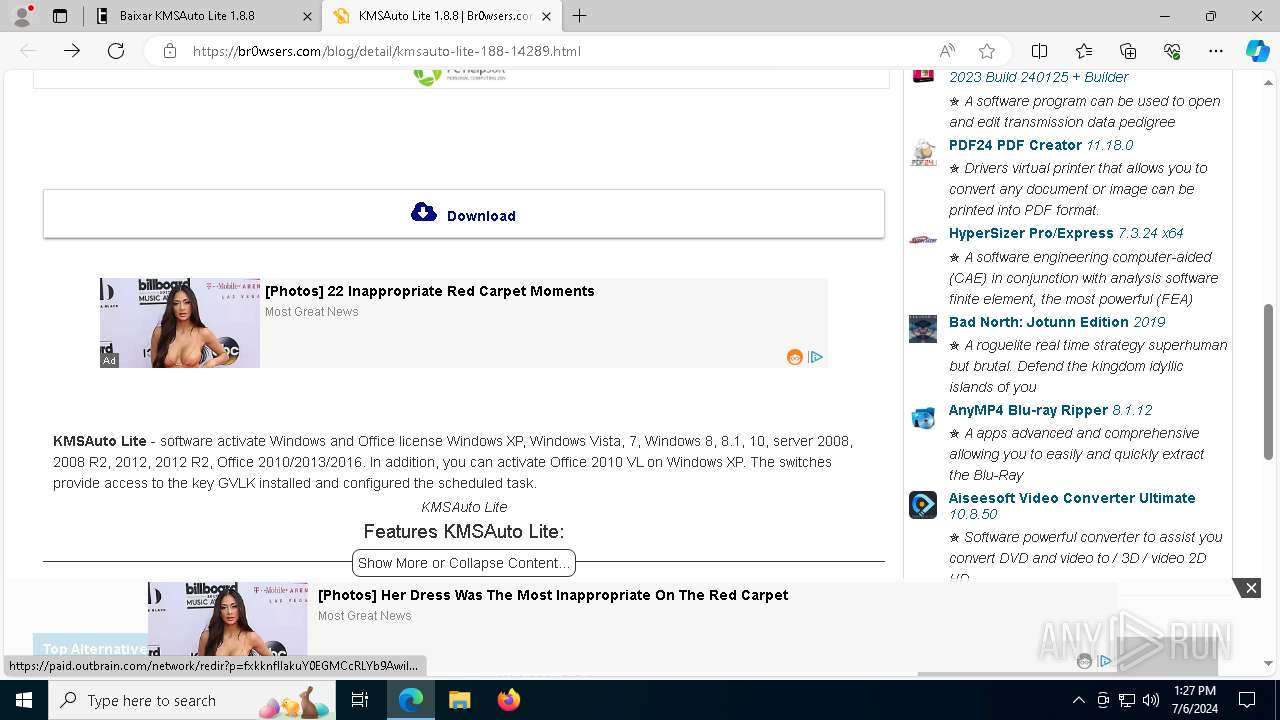1280x720 pixels.
Task: Open network status in system tray
Action: 1127,700
